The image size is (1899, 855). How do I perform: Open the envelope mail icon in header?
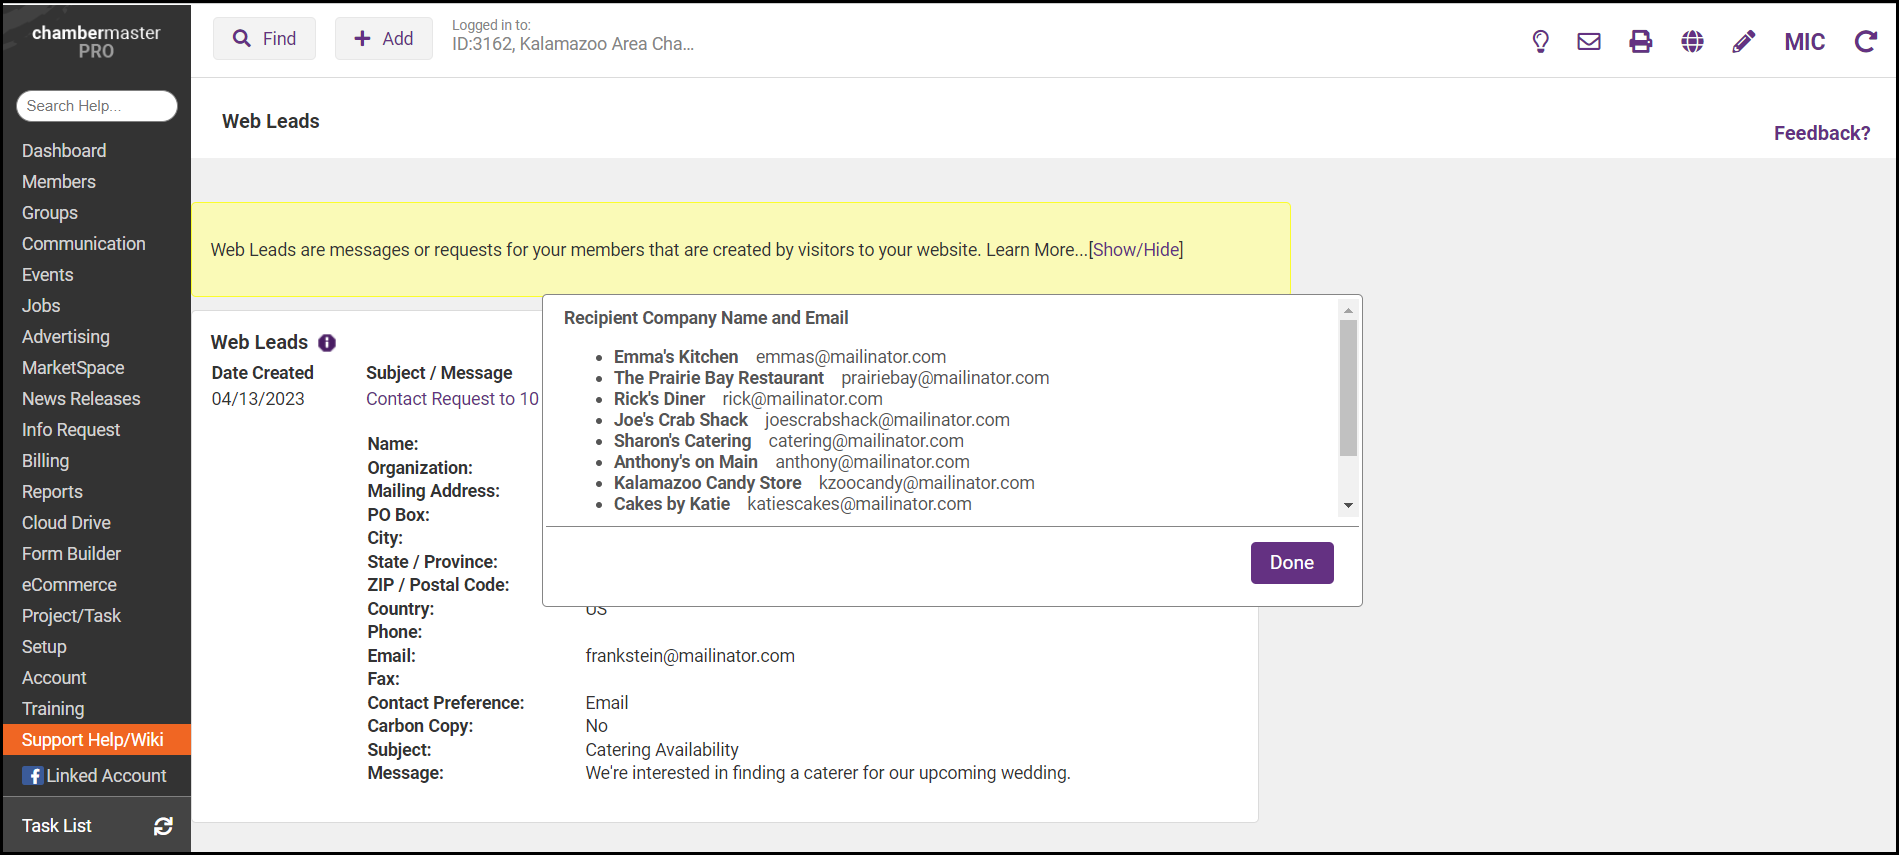pyautogui.click(x=1589, y=41)
